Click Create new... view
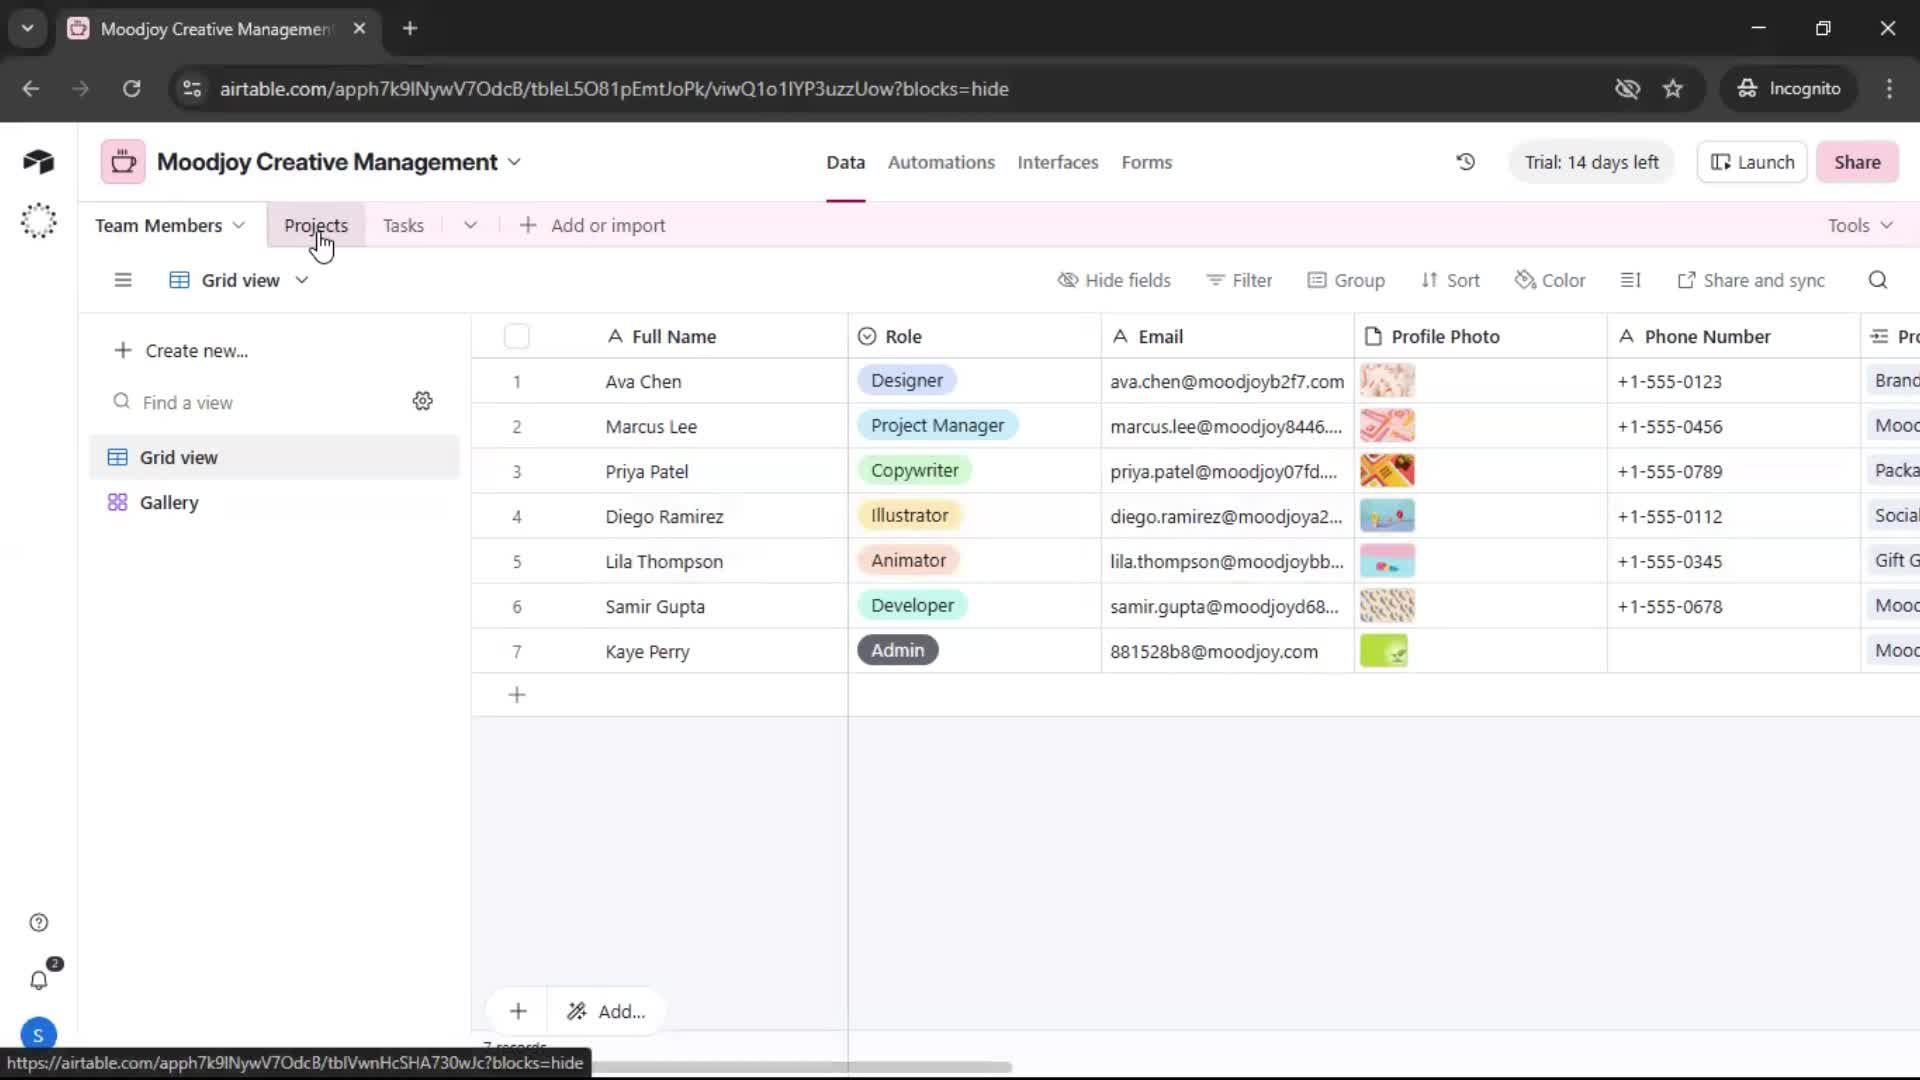 pos(181,350)
